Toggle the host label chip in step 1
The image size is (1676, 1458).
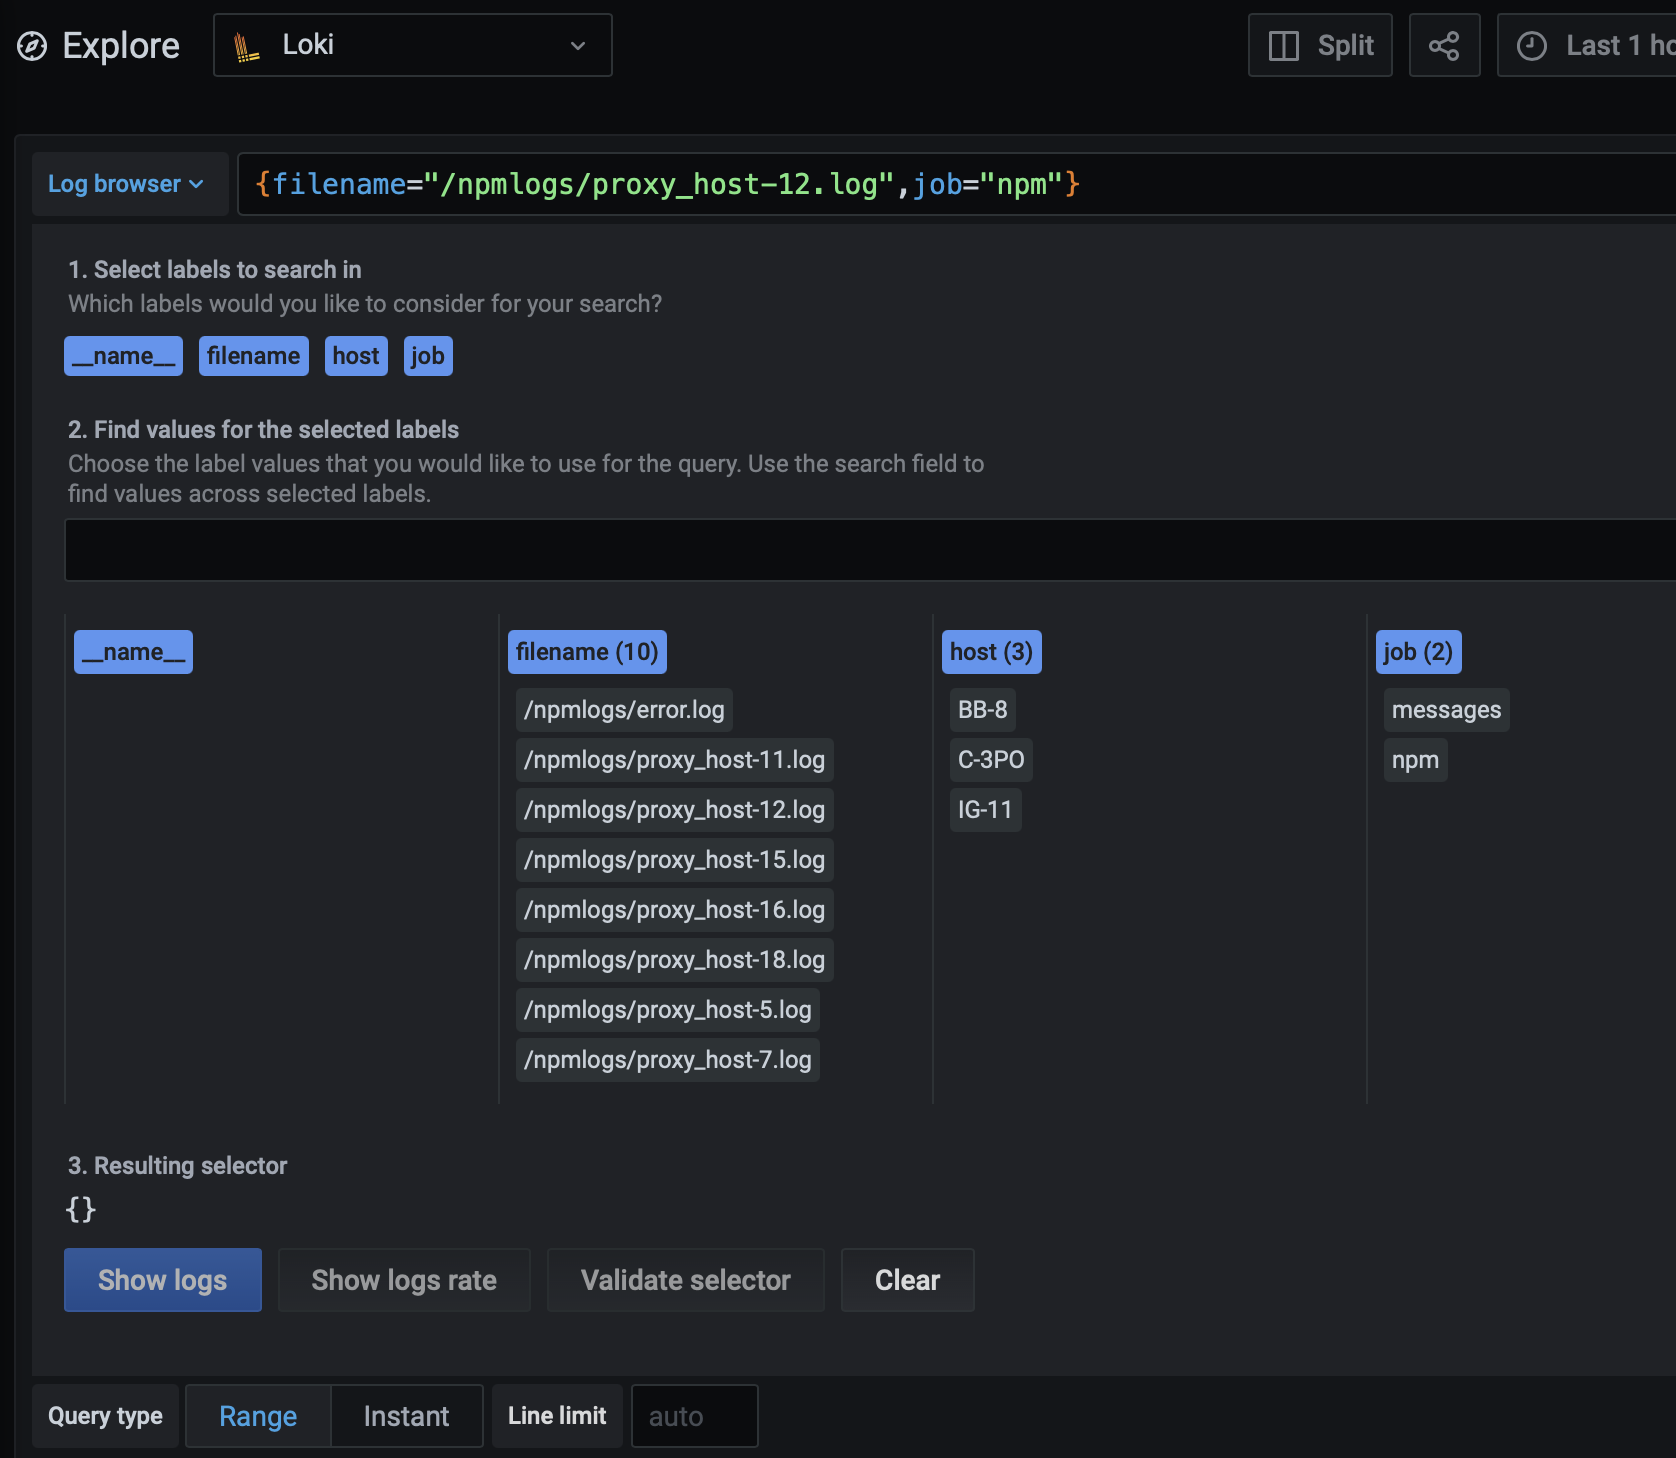[356, 356]
